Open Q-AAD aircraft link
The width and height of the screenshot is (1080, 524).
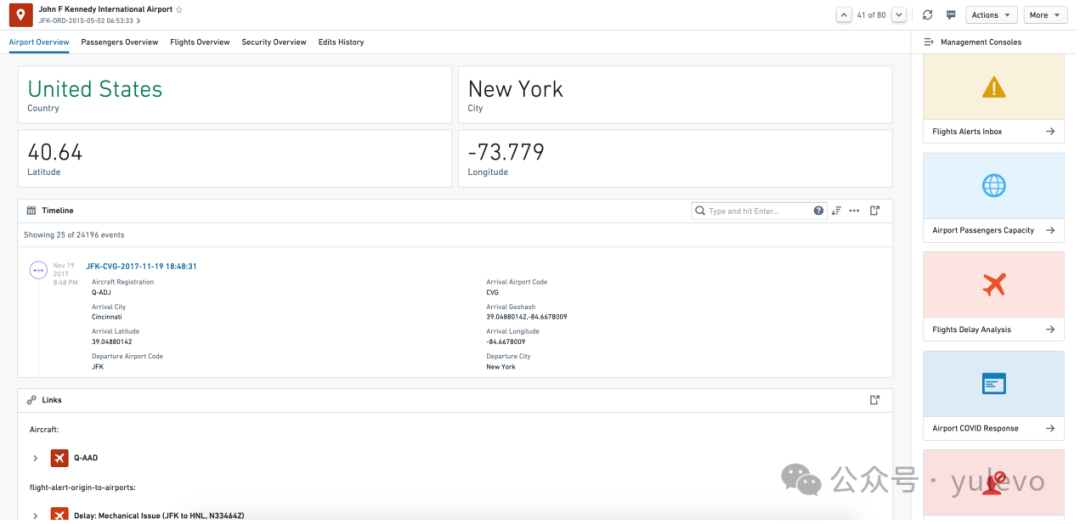point(86,458)
